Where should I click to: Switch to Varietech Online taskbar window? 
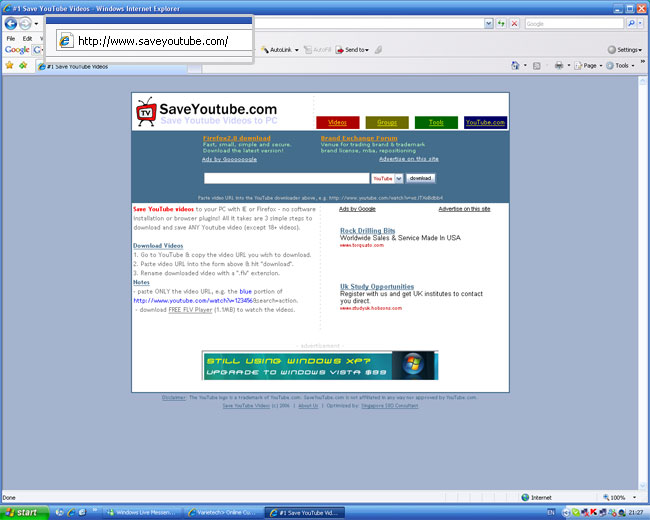click(x=223, y=513)
